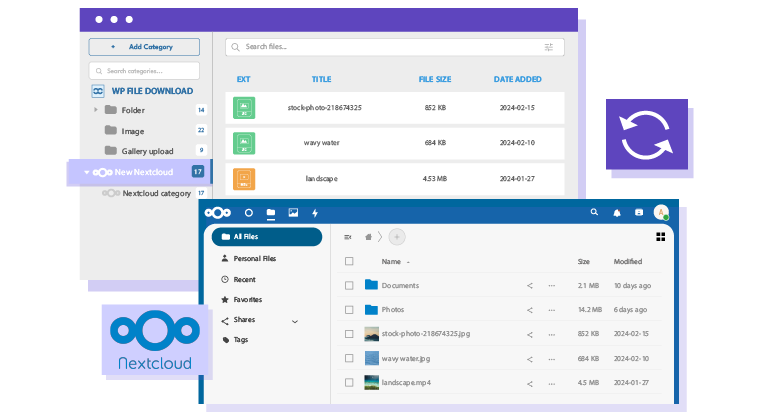Open Tags in Nextcloud sidebar
Image resolution: width=760 pixels, height=420 pixels.
tap(241, 340)
